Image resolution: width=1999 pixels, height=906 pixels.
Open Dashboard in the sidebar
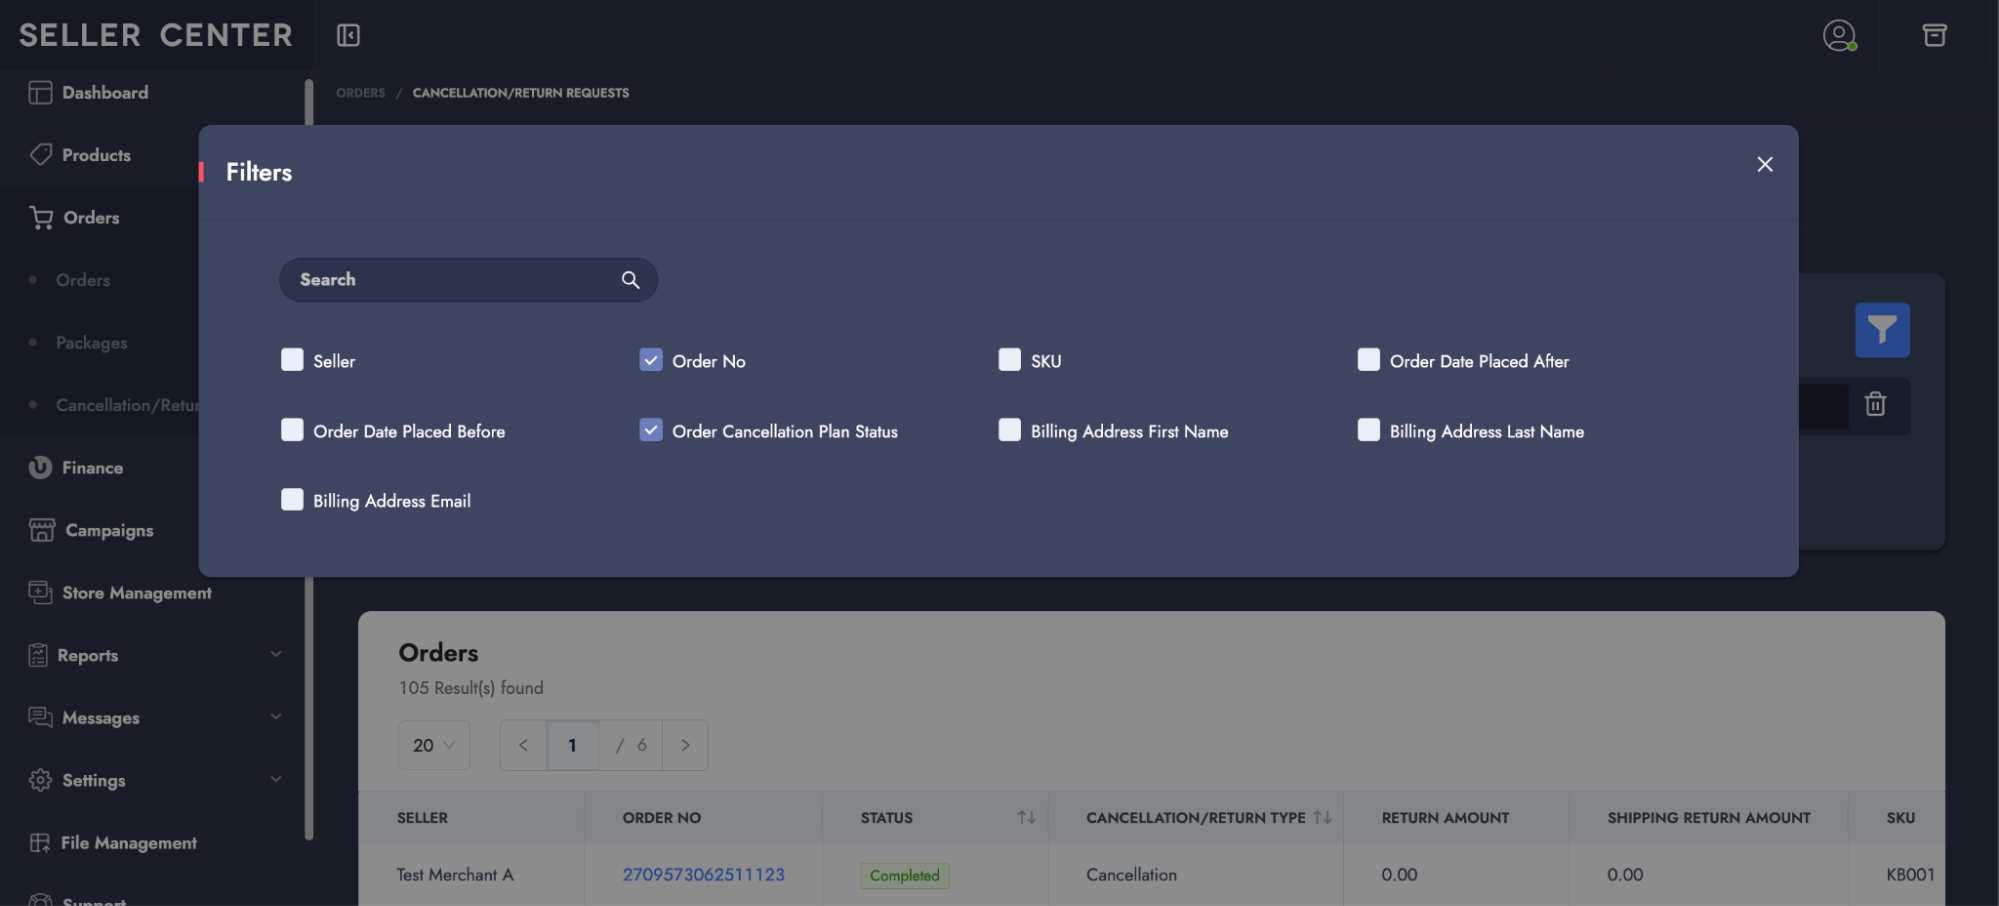point(104,93)
